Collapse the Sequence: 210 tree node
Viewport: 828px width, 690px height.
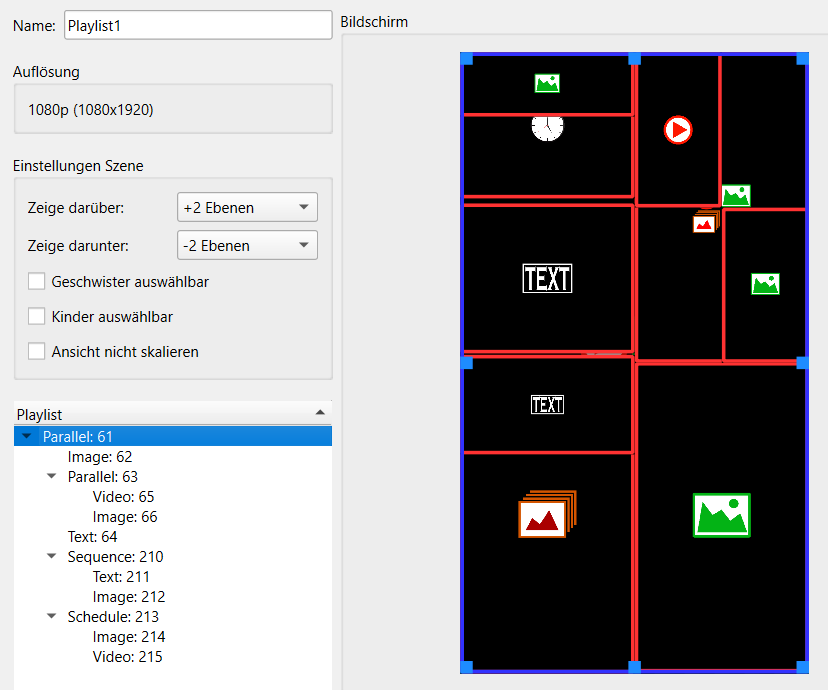pyautogui.click(x=51, y=557)
